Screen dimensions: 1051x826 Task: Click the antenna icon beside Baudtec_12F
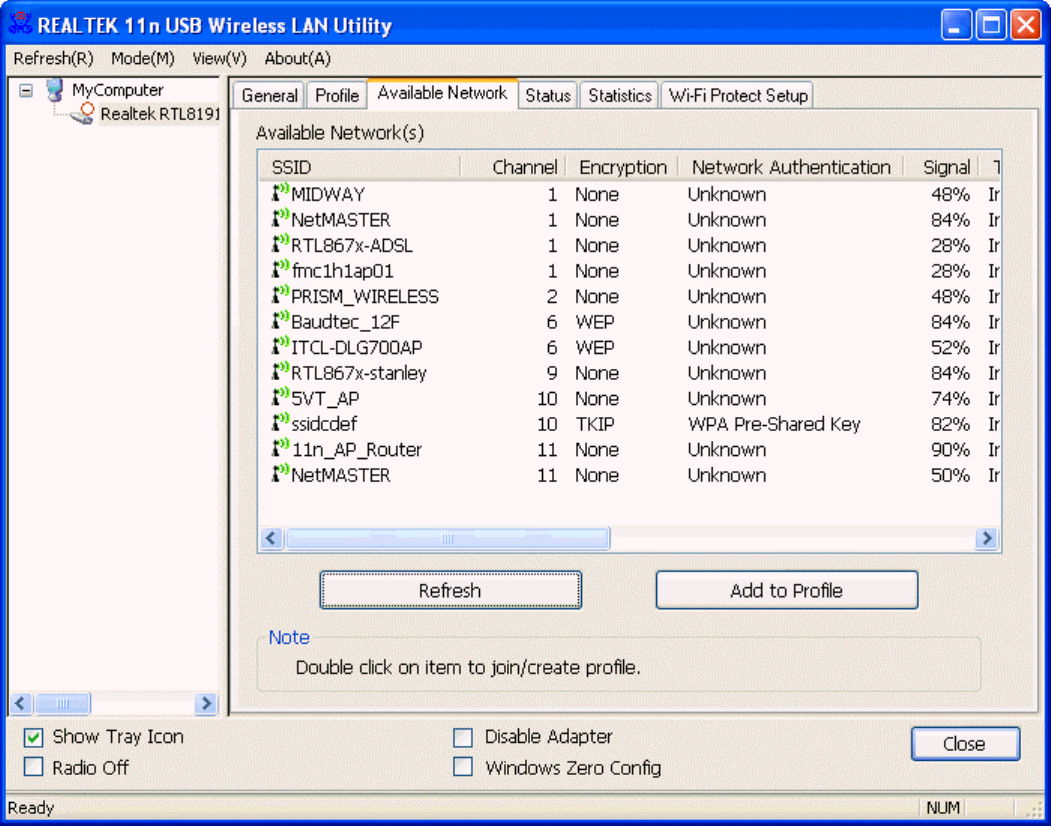tap(280, 320)
